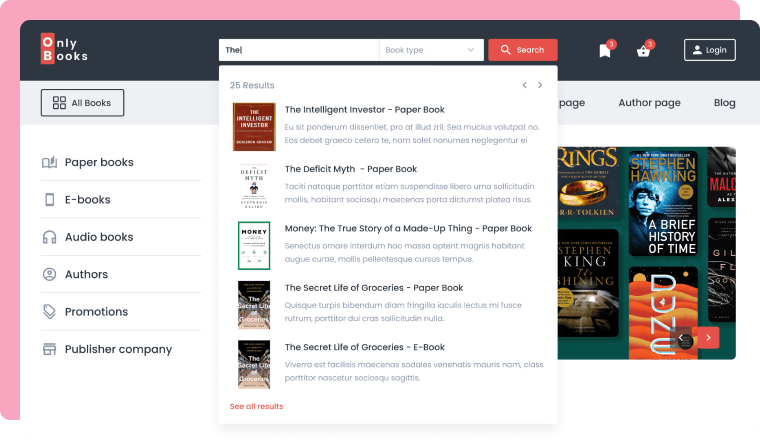Click the dark previous-slide carousel arrow
This screenshot has height=440, width=760.
point(681,338)
